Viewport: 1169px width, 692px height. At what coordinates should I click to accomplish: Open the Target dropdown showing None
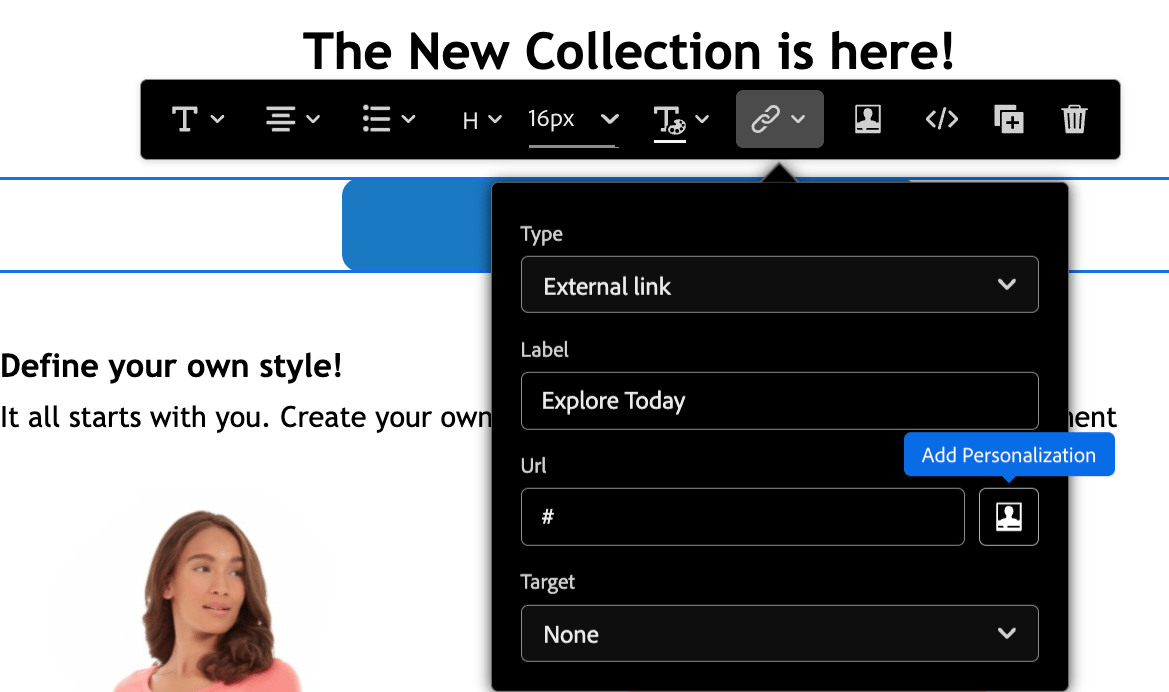[x=779, y=633]
